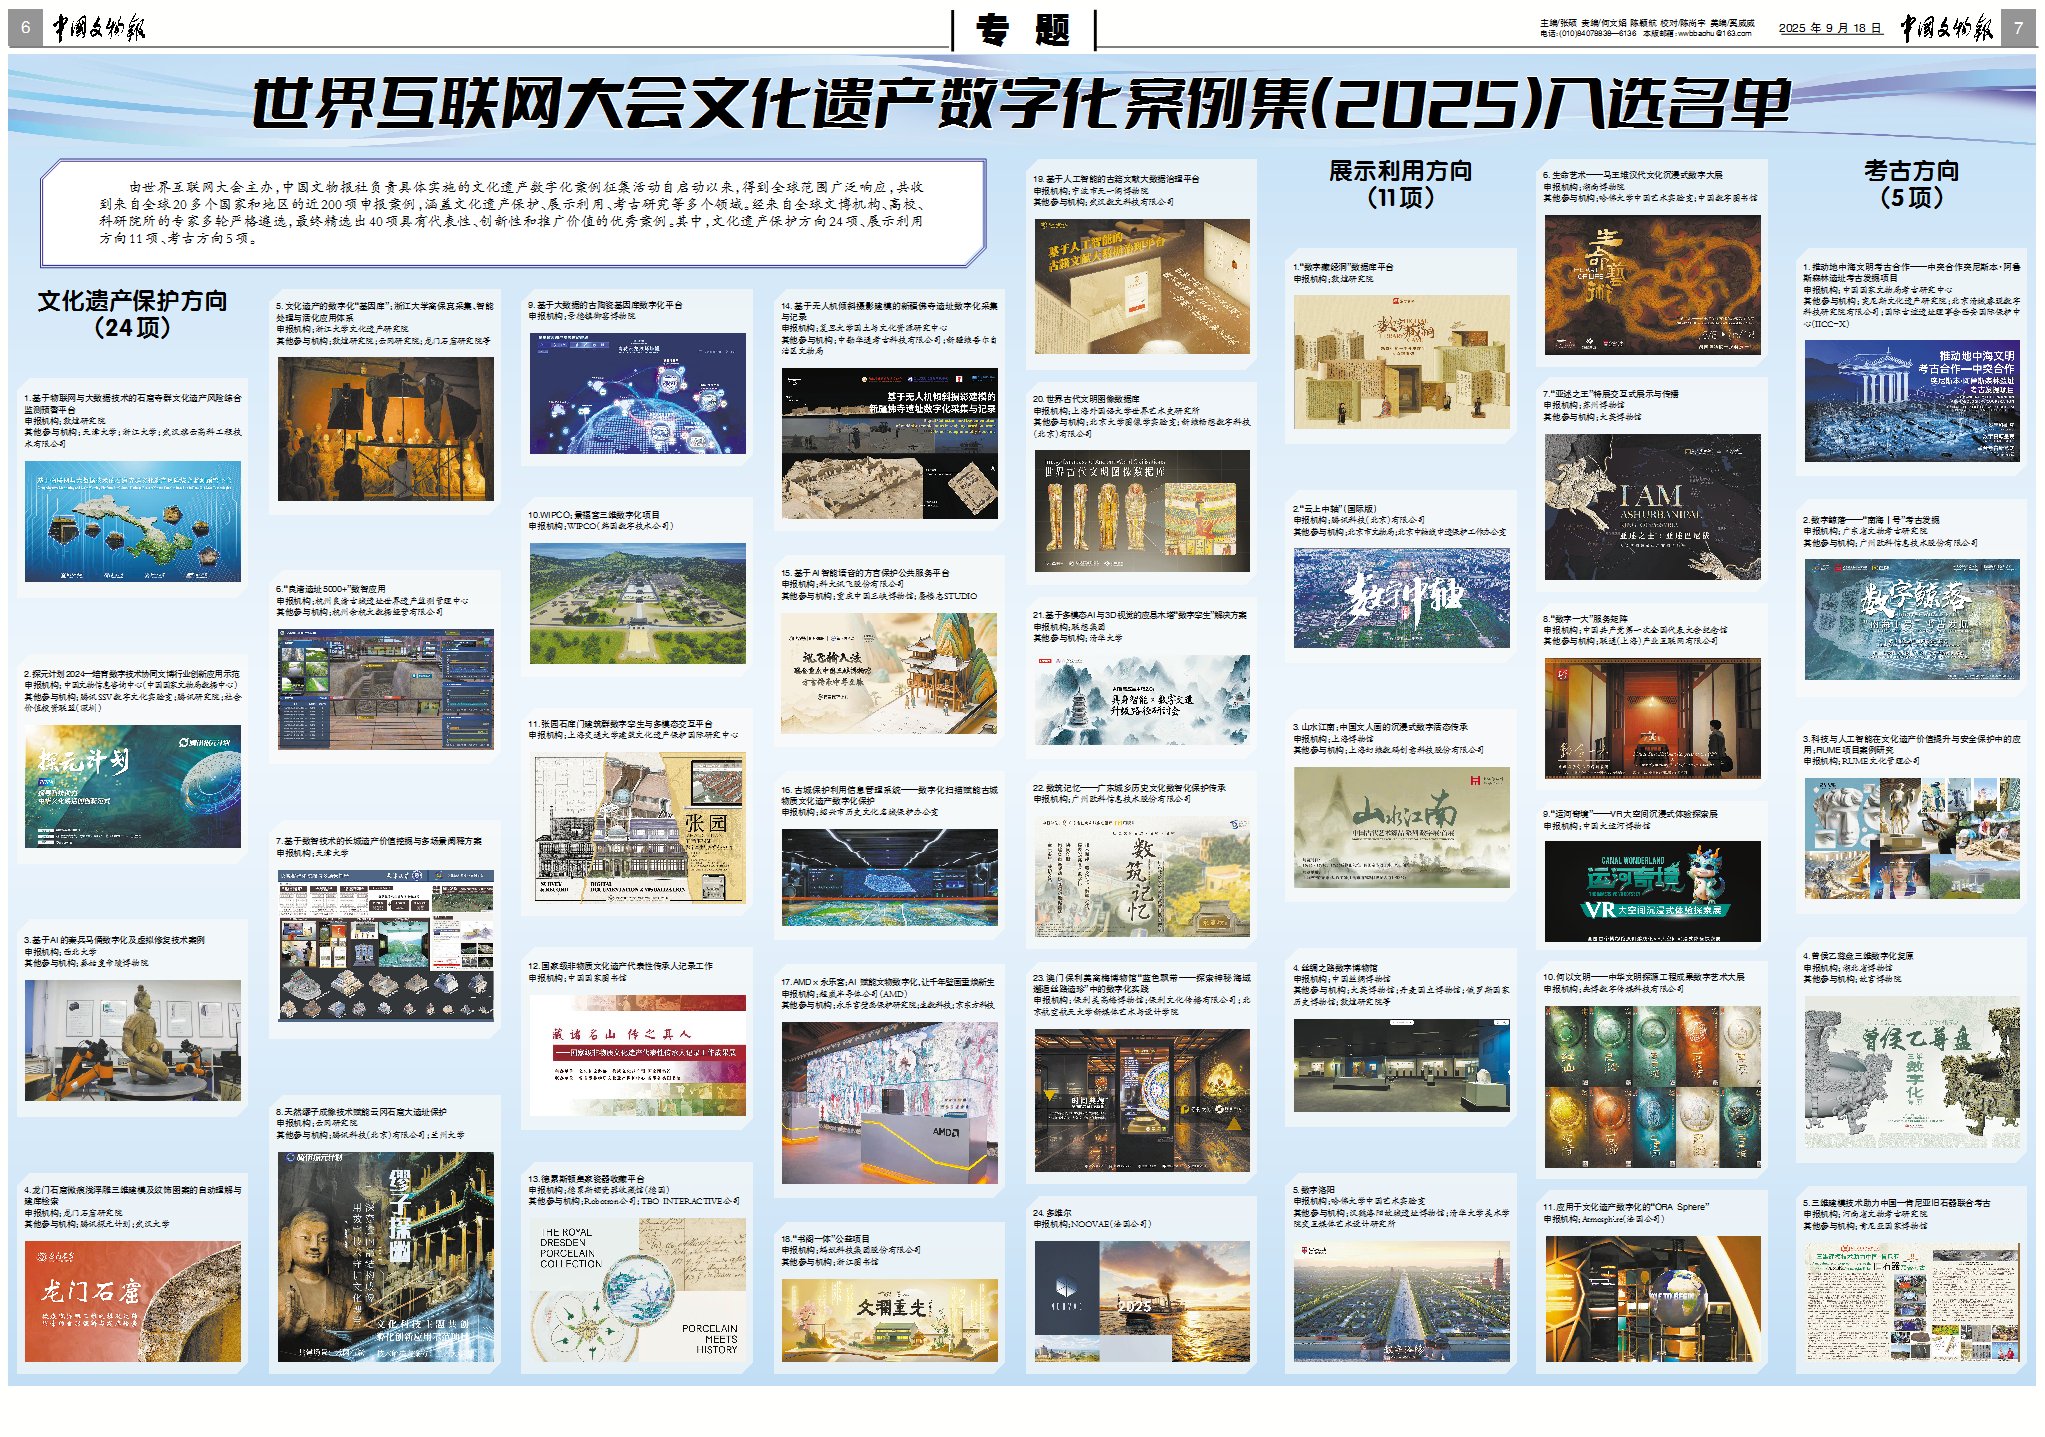Select the Royal Dresden Porcelain Collection image
2045x1437 pixels.
pos(637,1289)
